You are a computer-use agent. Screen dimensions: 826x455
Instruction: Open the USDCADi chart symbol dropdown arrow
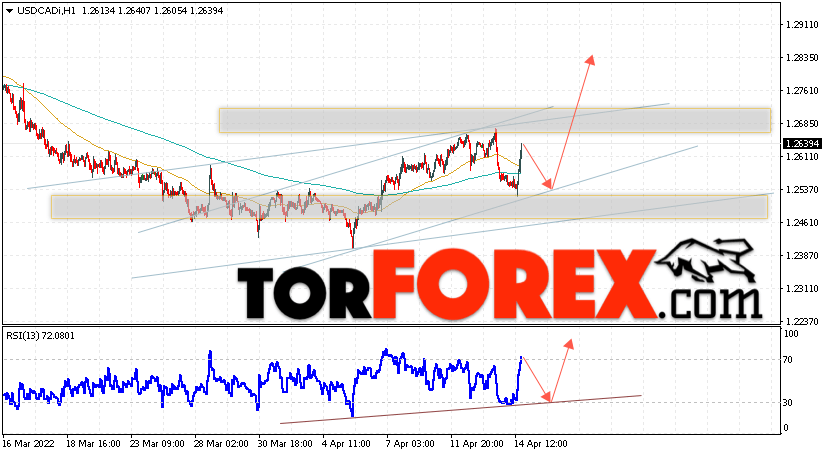tap(9, 11)
